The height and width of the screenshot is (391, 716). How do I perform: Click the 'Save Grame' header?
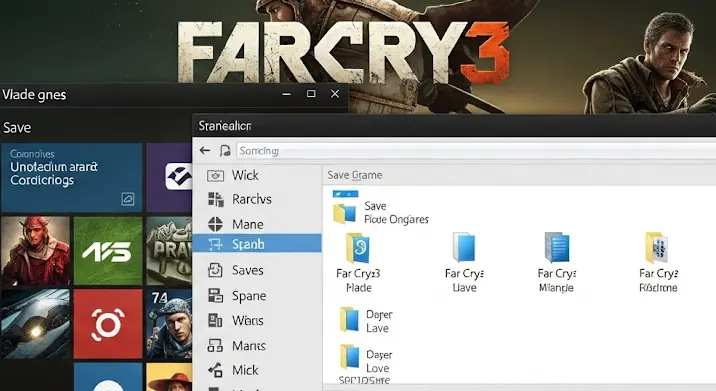point(355,175)
